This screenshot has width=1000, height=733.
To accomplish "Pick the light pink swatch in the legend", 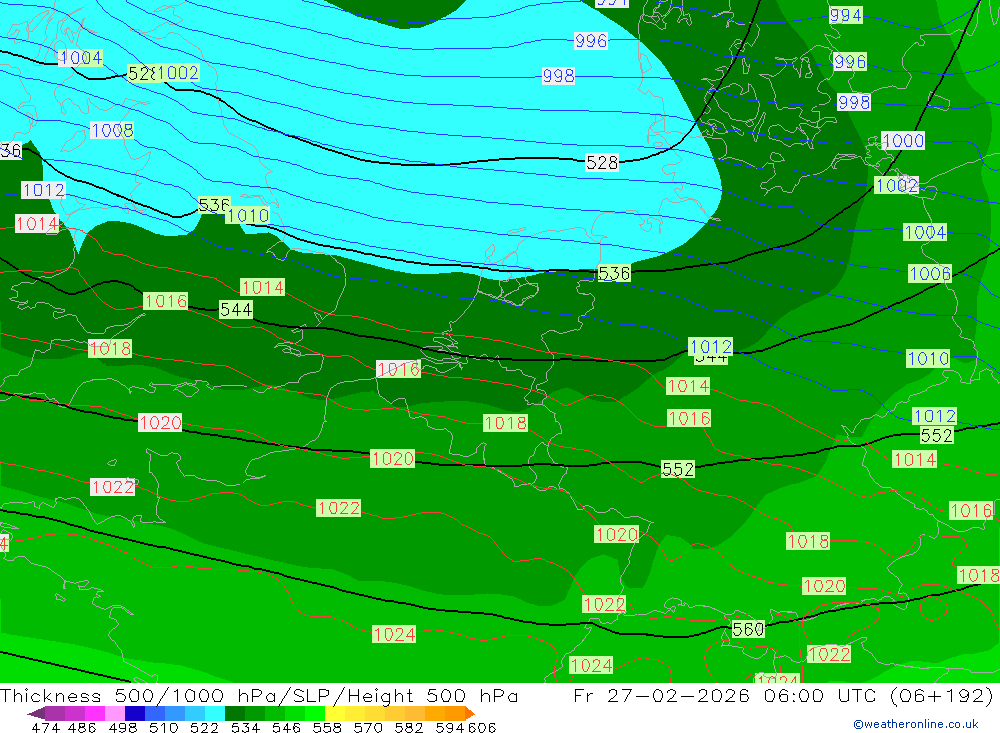I will (x=115, y=714).
